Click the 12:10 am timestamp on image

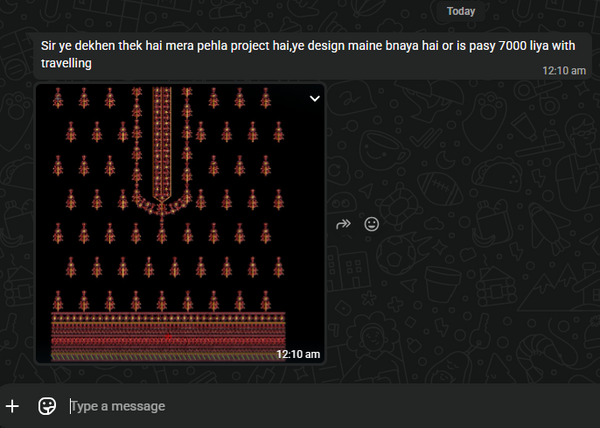pos(298,354)
